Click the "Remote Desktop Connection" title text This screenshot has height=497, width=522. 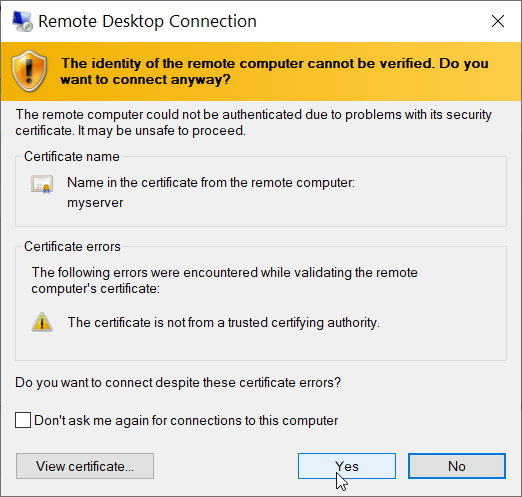[147, 21]
